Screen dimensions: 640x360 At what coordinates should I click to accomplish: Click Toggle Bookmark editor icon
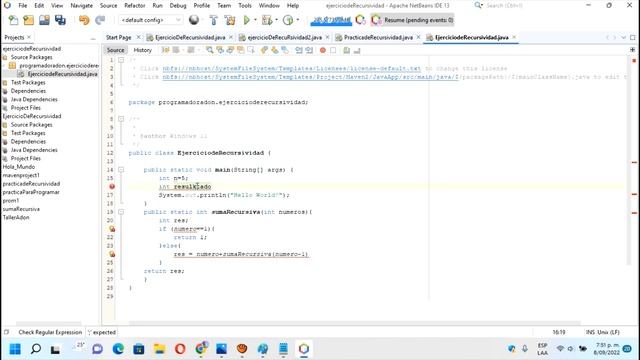click(x=284, y=50)
